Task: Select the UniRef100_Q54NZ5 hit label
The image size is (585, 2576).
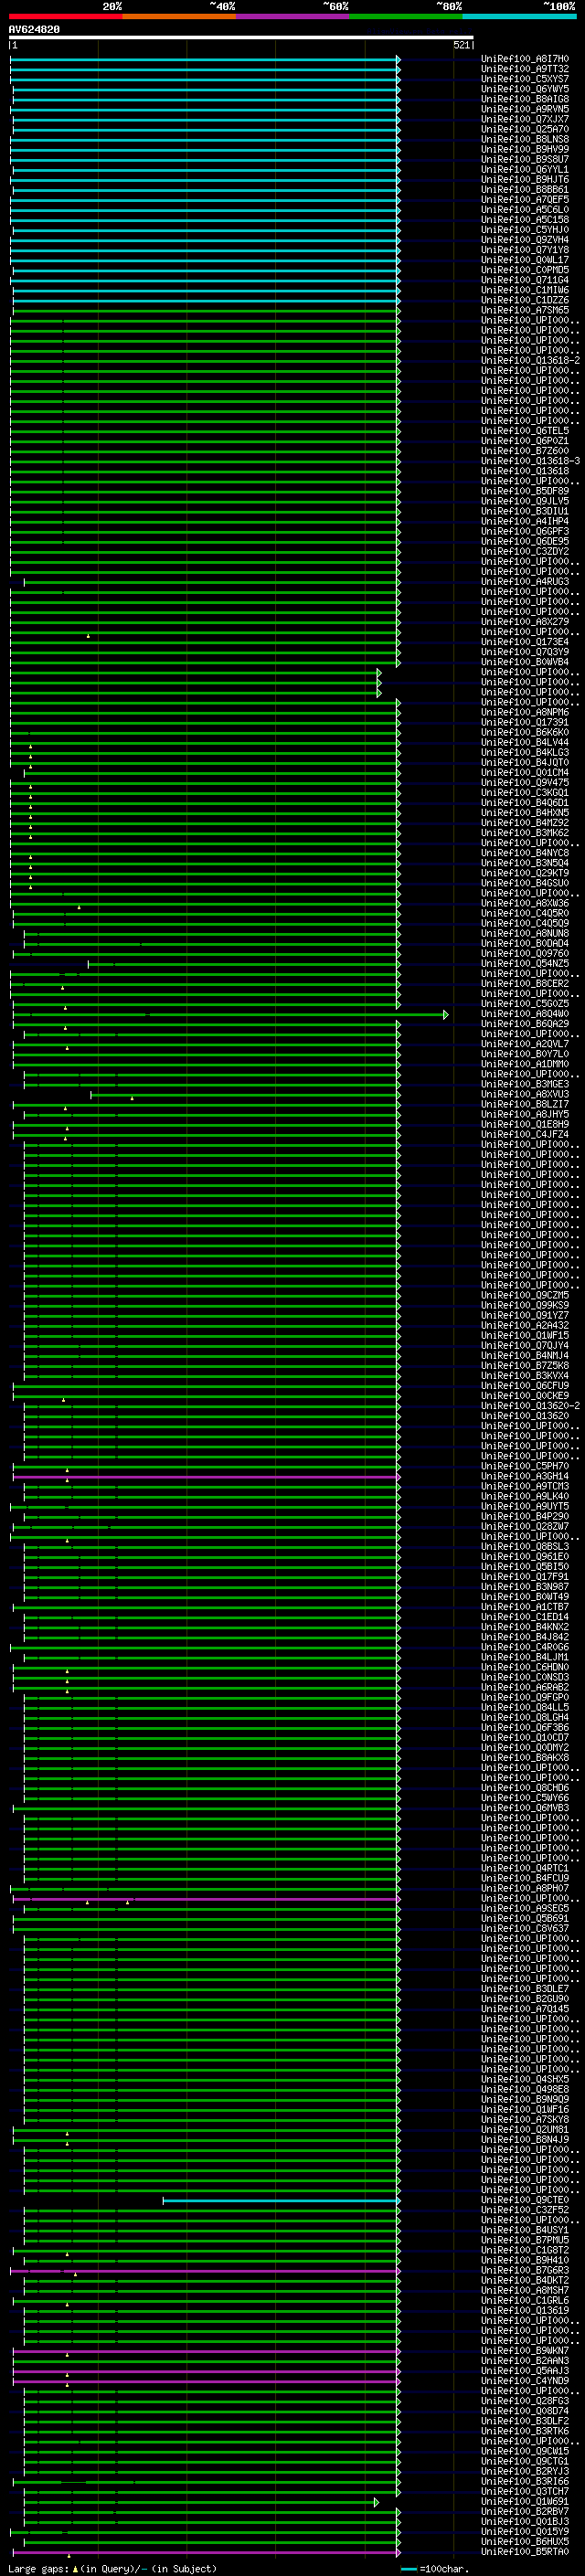Action: tap(525, 963)
